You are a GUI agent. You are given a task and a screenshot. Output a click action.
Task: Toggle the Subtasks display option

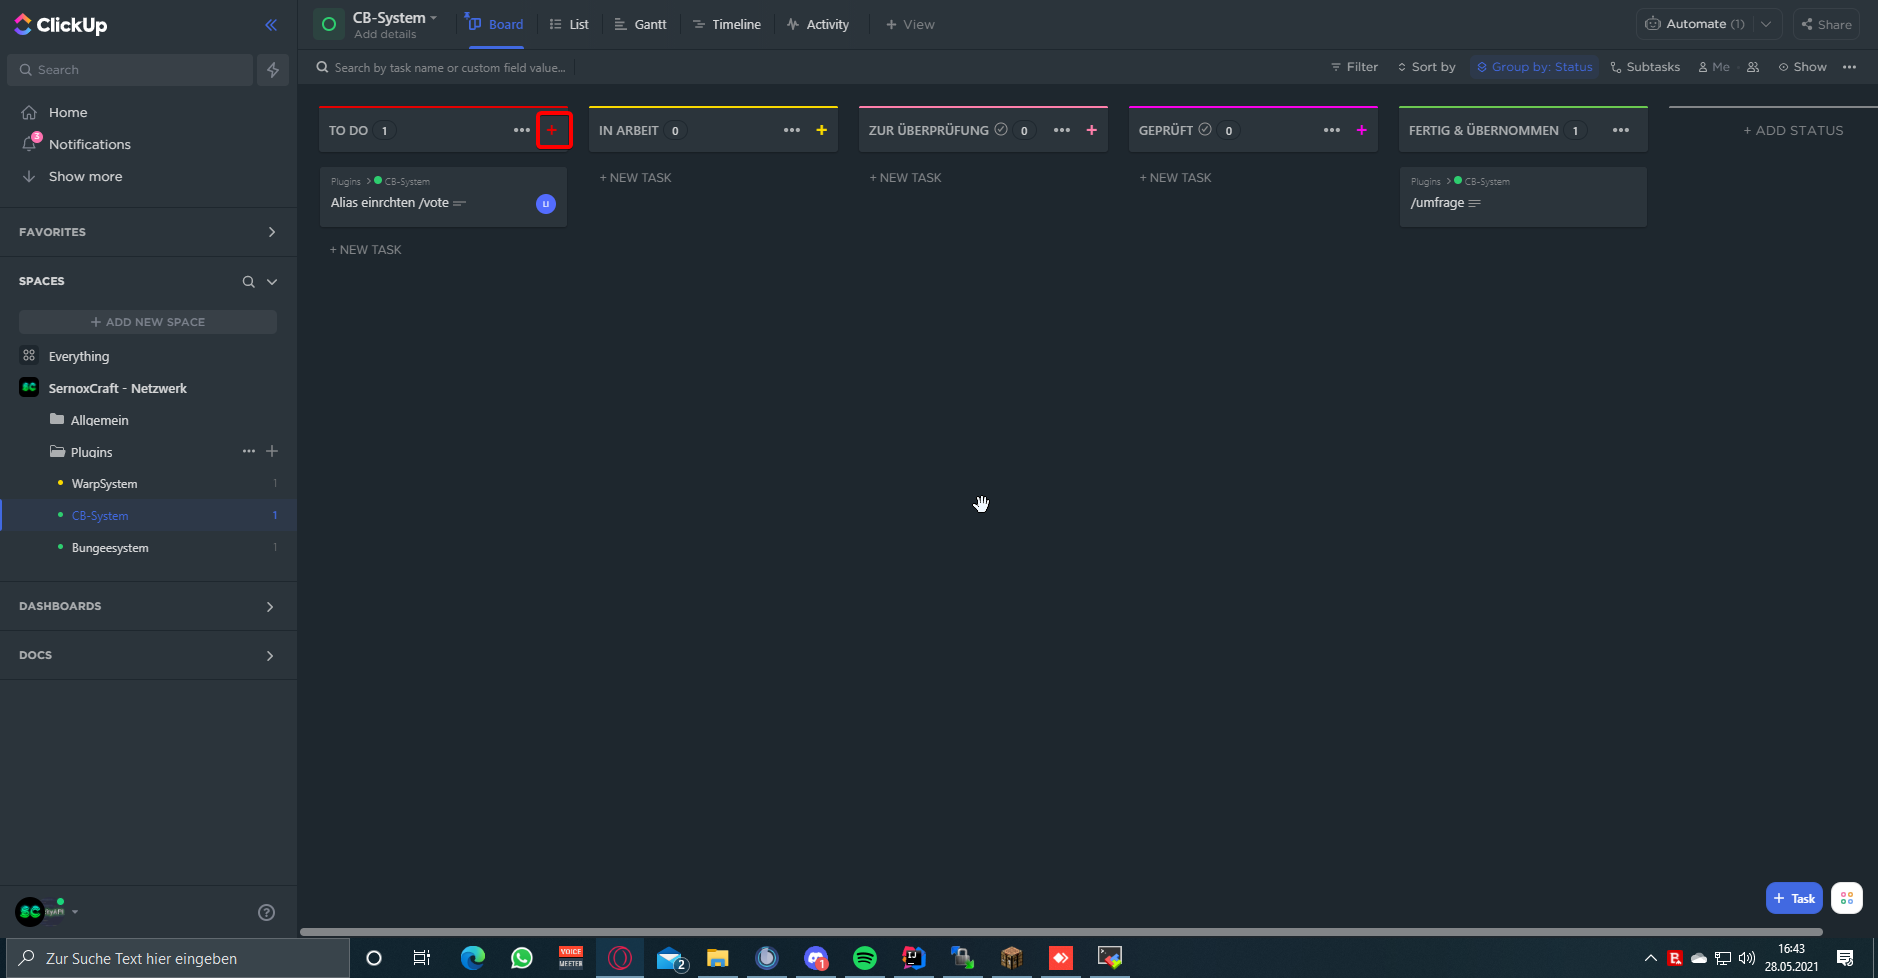tap(1645, 67)
